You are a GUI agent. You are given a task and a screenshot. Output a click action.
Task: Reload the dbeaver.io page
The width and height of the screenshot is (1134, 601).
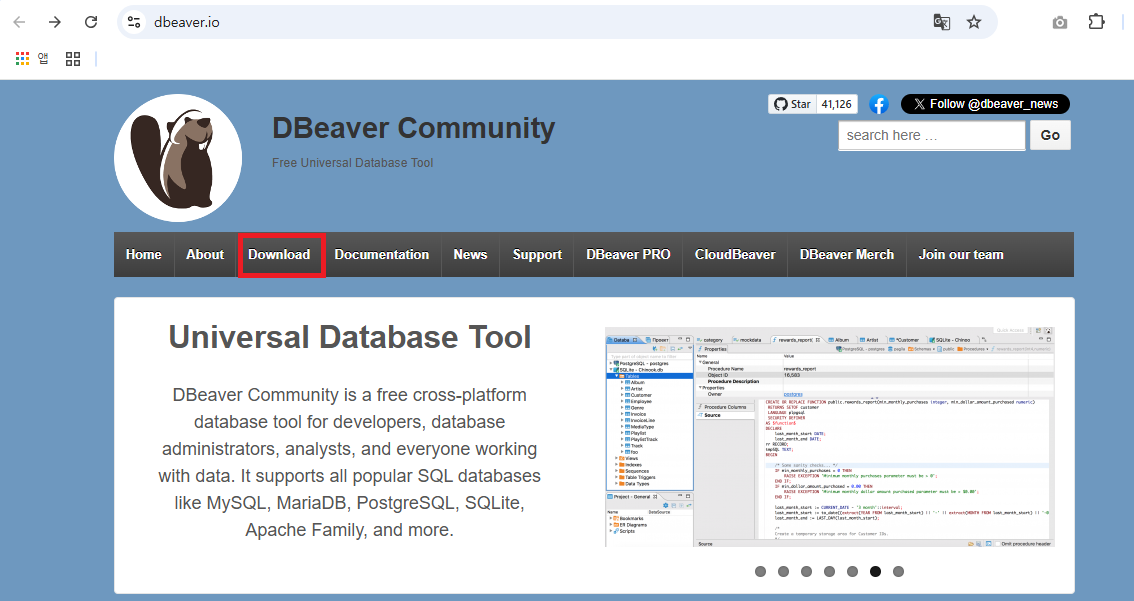coord(90,22)
